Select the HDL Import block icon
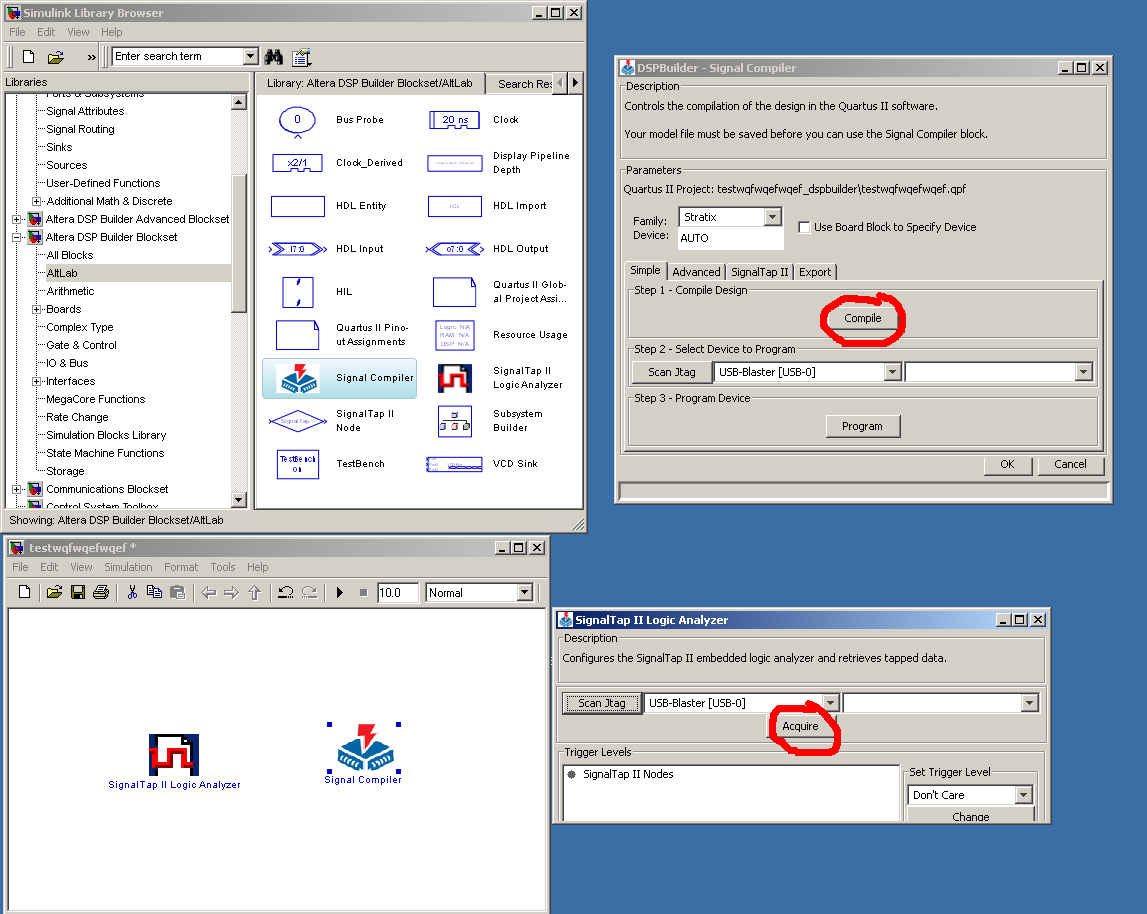This screenshot has width=1147, height=914. pos(454,206)
